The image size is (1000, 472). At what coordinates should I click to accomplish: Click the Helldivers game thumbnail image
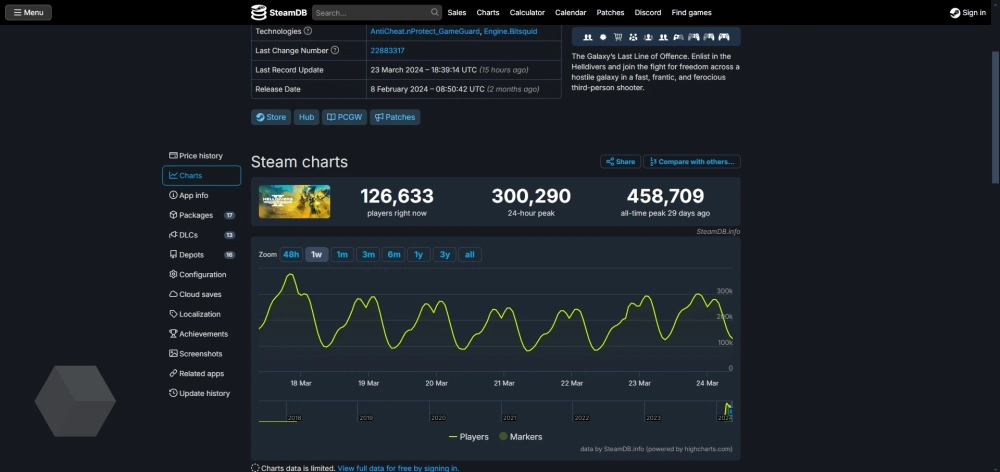click(x=294, y=201)
